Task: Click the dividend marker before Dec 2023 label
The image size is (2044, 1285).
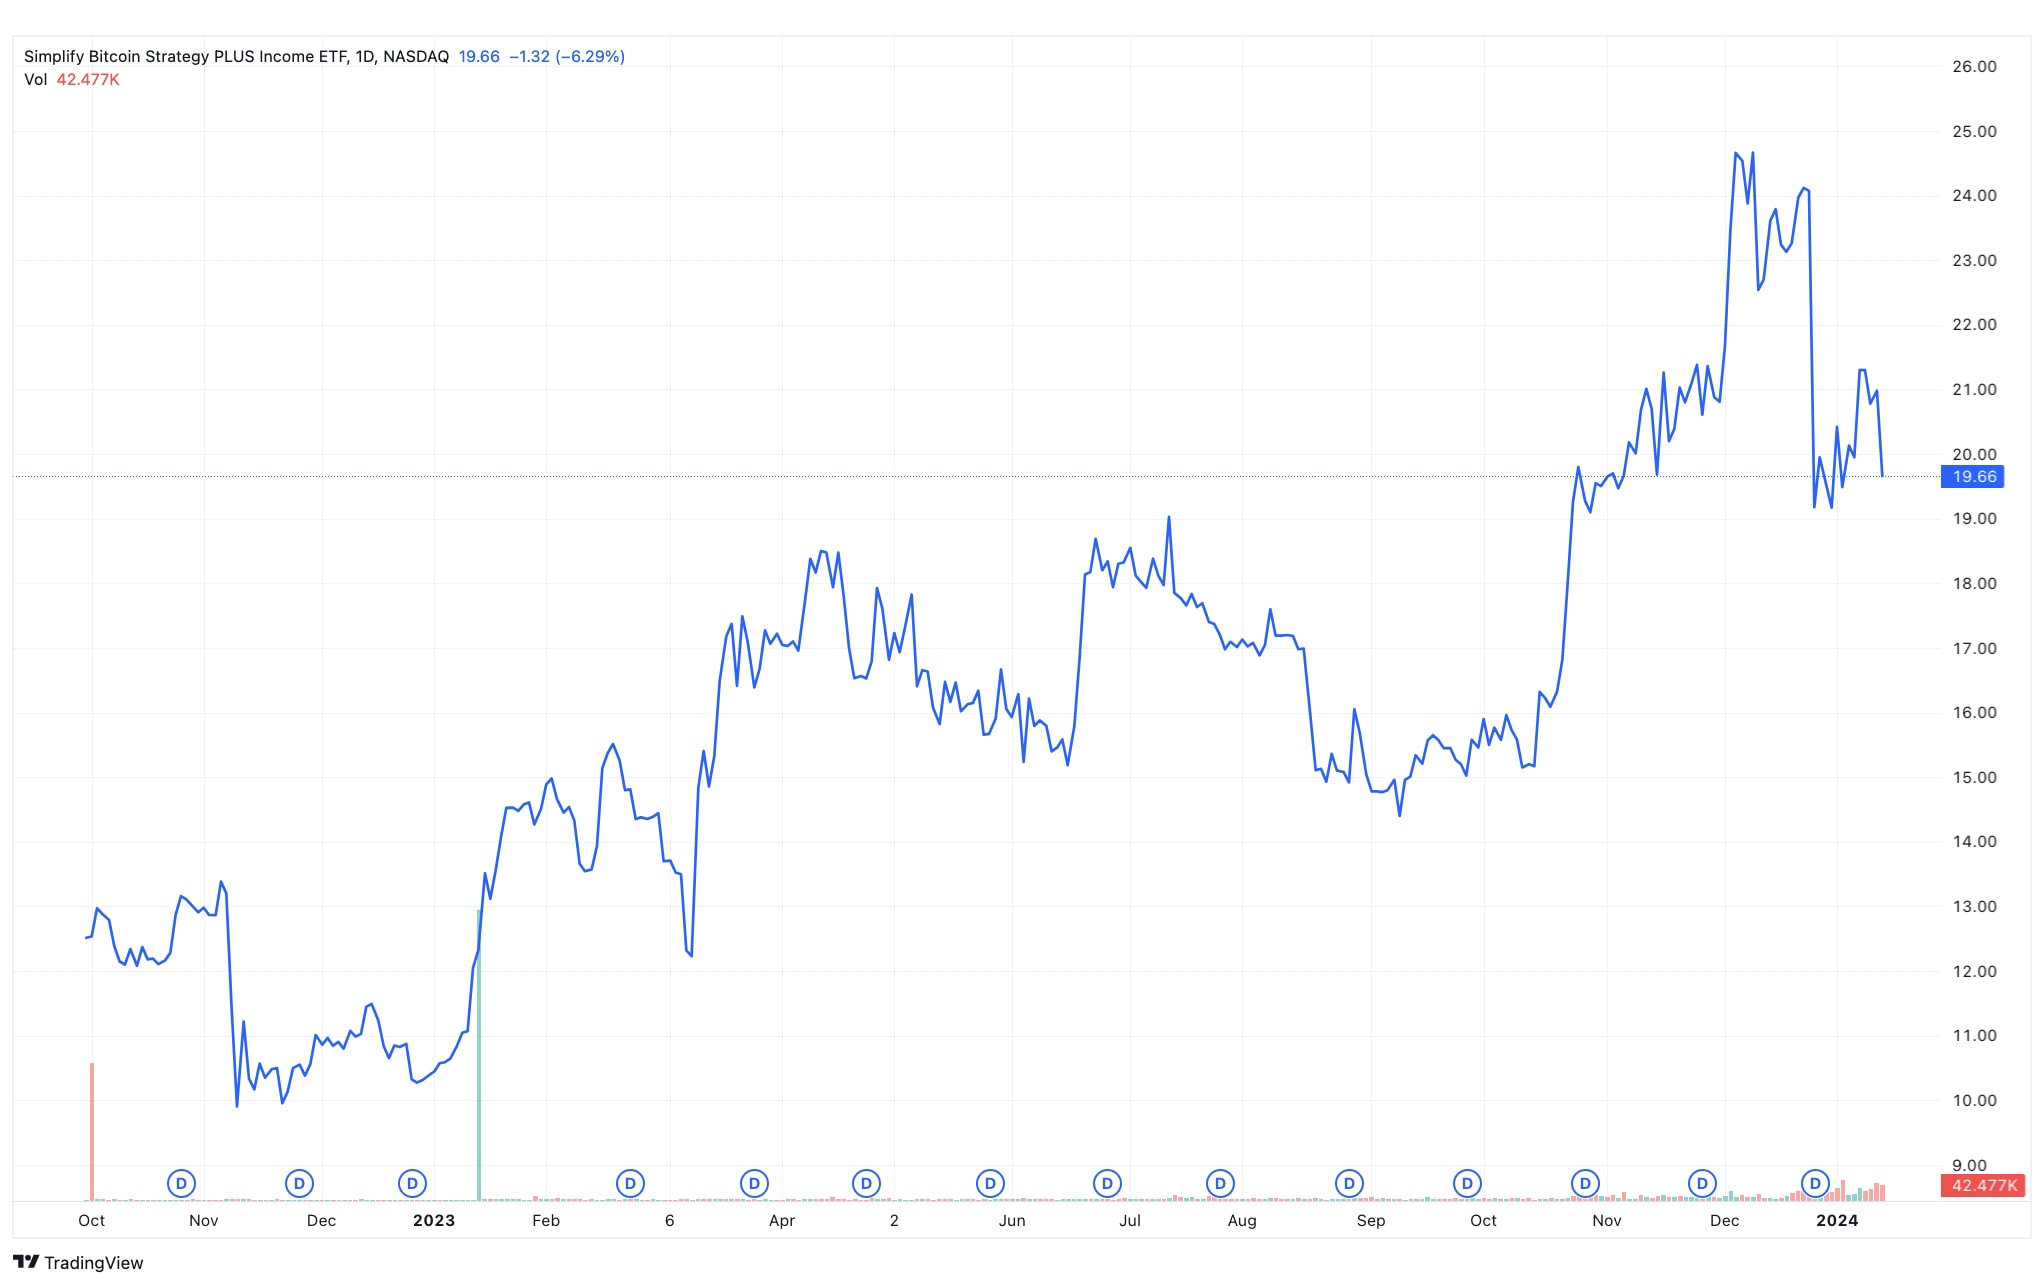Action: coord(1702,1184)
